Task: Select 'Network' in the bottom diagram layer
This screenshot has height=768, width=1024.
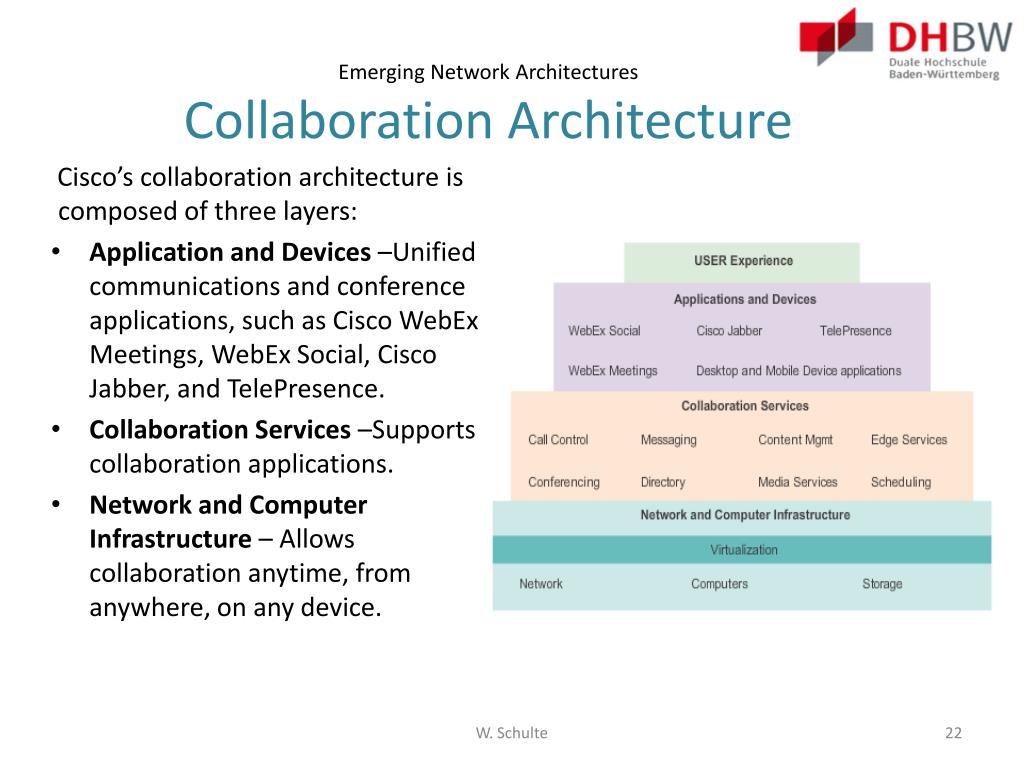Action: click(x=541, y=584)
